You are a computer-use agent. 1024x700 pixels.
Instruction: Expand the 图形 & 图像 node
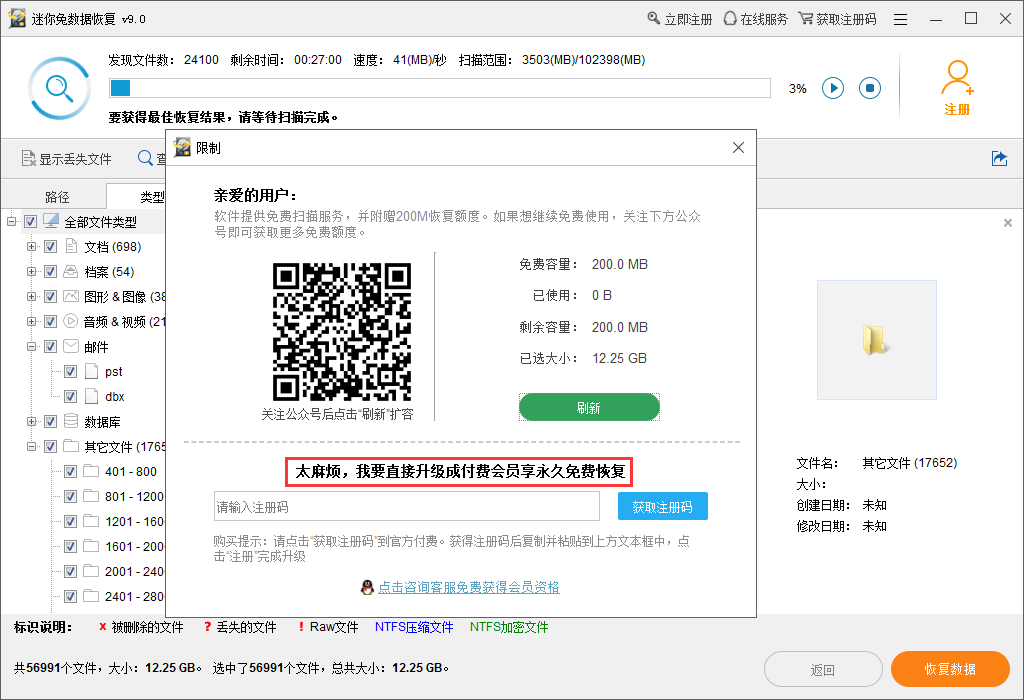pyautogui.click(x=31, y=296)
